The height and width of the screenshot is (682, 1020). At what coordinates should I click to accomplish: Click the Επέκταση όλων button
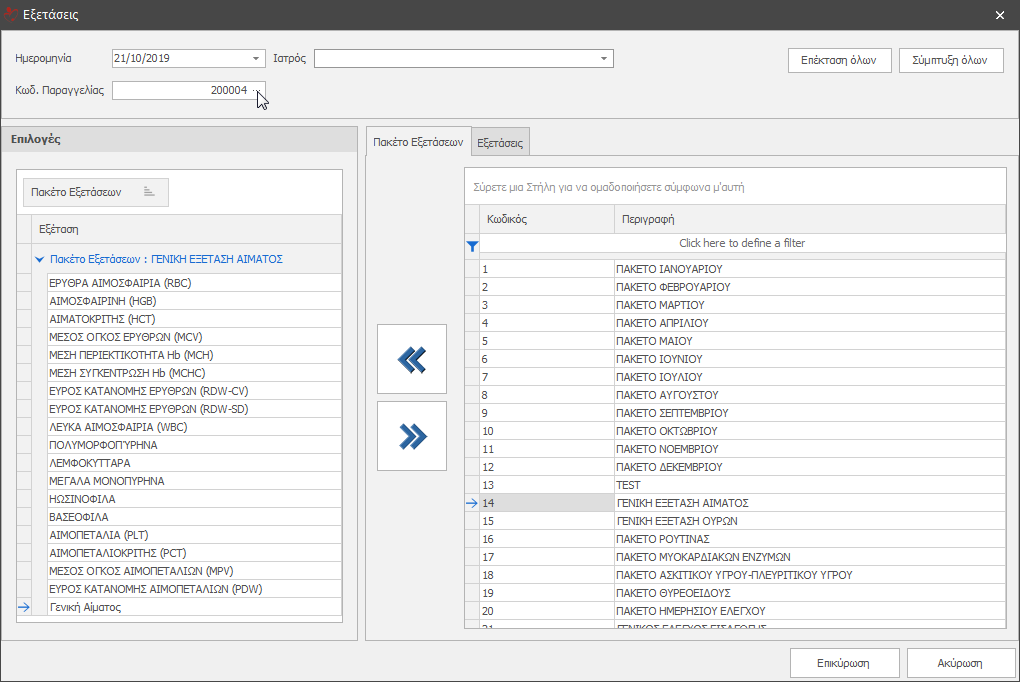tap(839, 60)
